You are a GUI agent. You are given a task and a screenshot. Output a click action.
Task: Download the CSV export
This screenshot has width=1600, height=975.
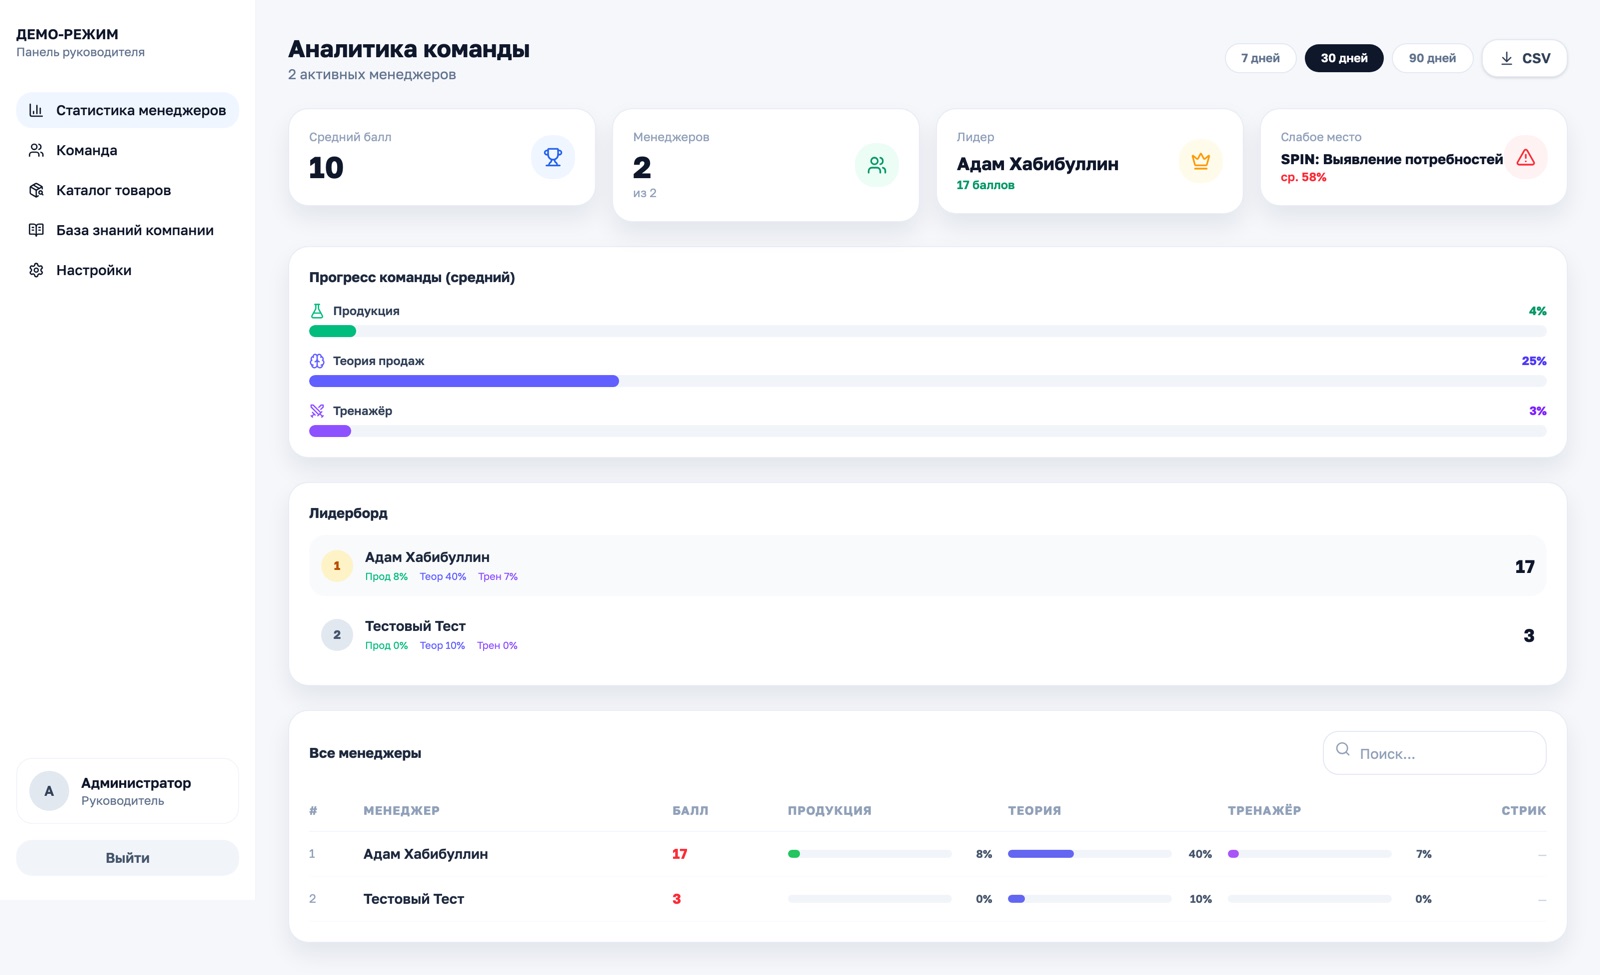coord(1524,58)
